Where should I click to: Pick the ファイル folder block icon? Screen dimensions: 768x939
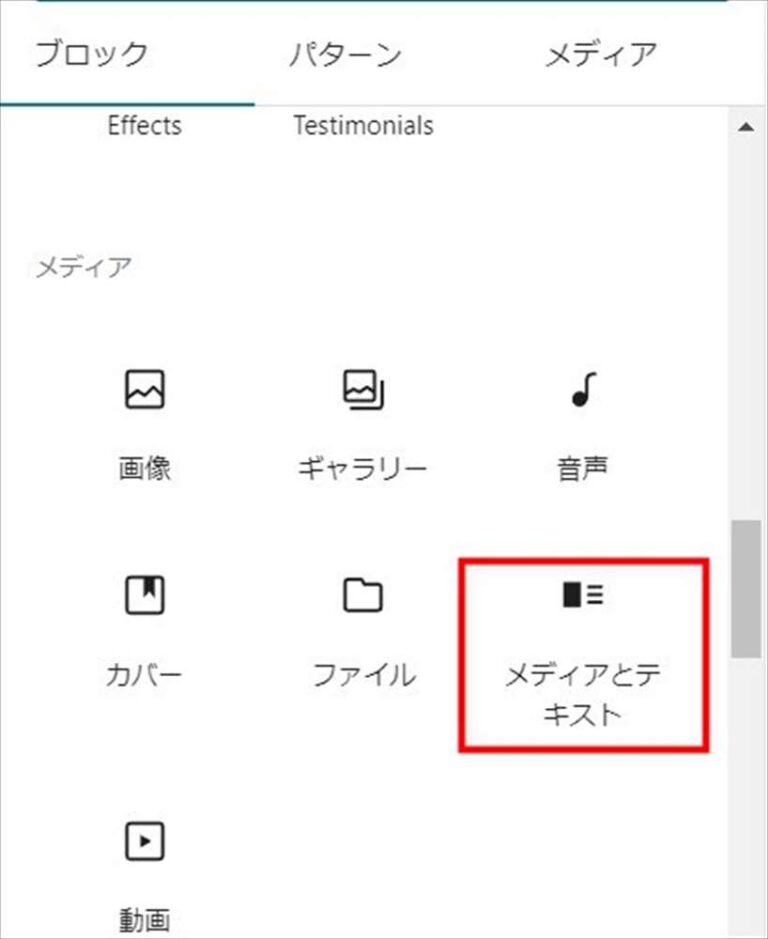tap(363, 596)
